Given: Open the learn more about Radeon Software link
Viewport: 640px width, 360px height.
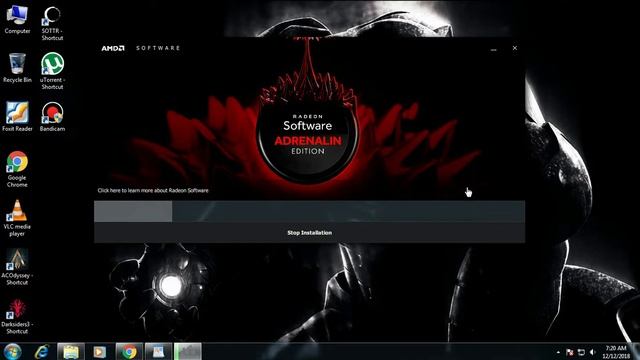Looking at the screenshot, I should coord(153,190).
